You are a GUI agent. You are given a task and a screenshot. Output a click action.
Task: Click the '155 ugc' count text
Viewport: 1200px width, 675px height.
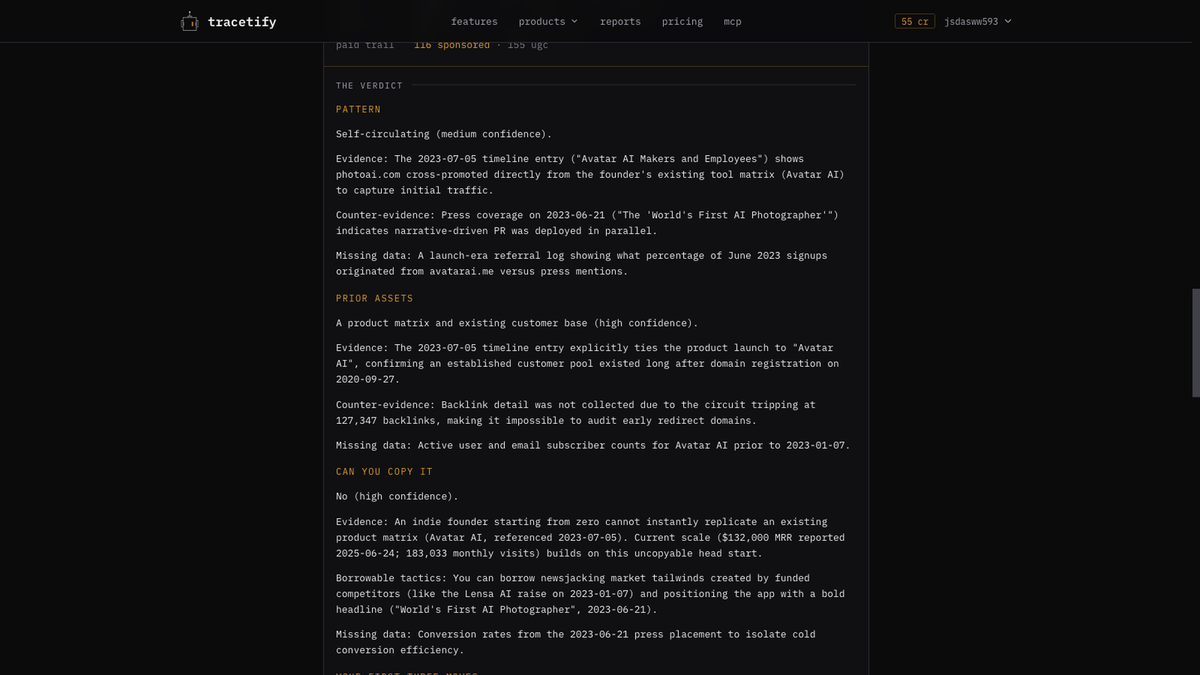(528, 45)
